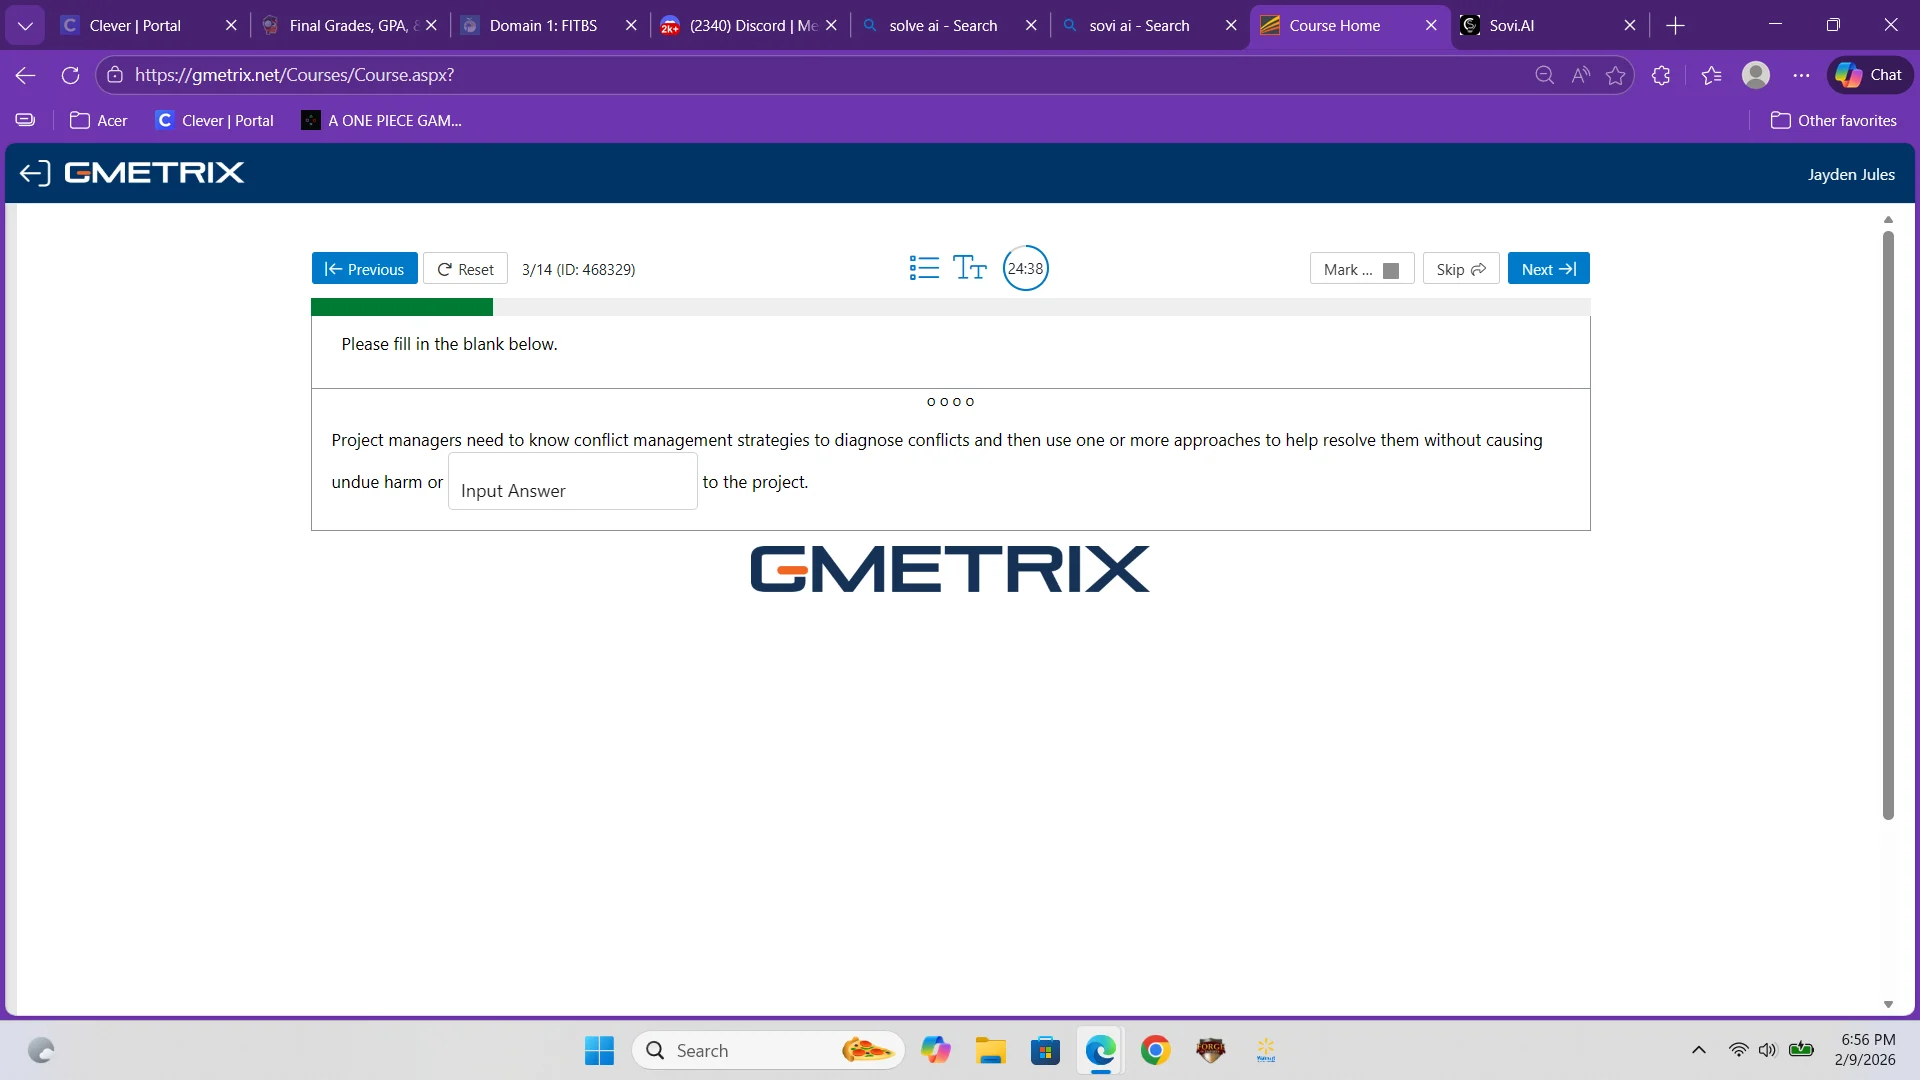Open browser extensions puzzle icon
The width and height of the screenshot is (1920, 1080).
[x=1661, y=75]
